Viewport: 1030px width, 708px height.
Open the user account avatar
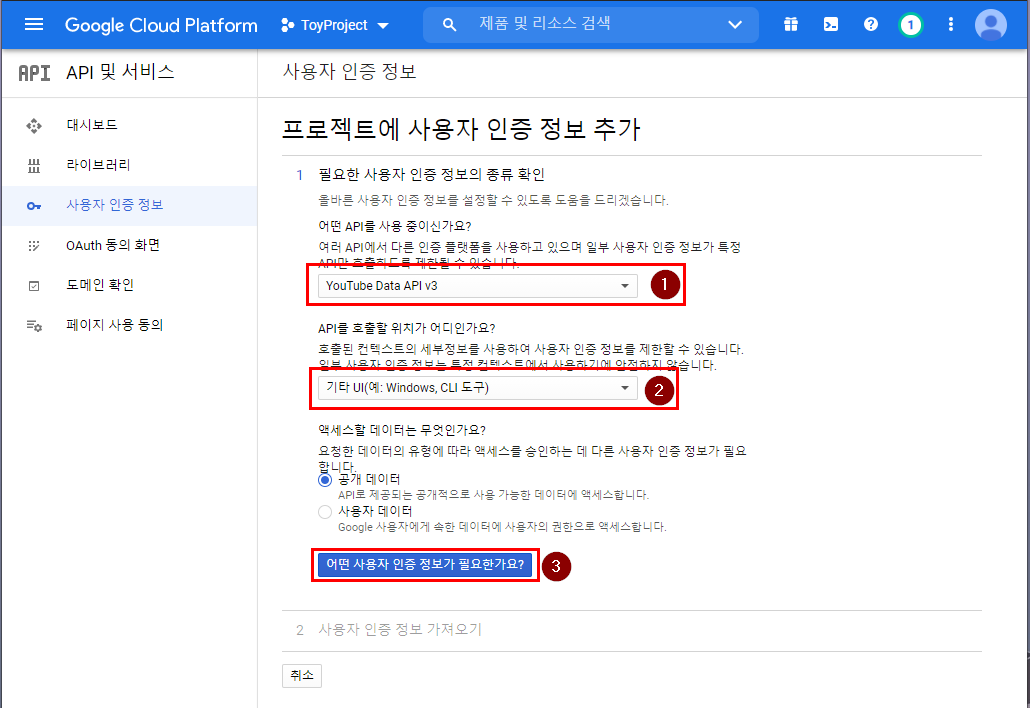pyautogui.click(x=991, y=25)
